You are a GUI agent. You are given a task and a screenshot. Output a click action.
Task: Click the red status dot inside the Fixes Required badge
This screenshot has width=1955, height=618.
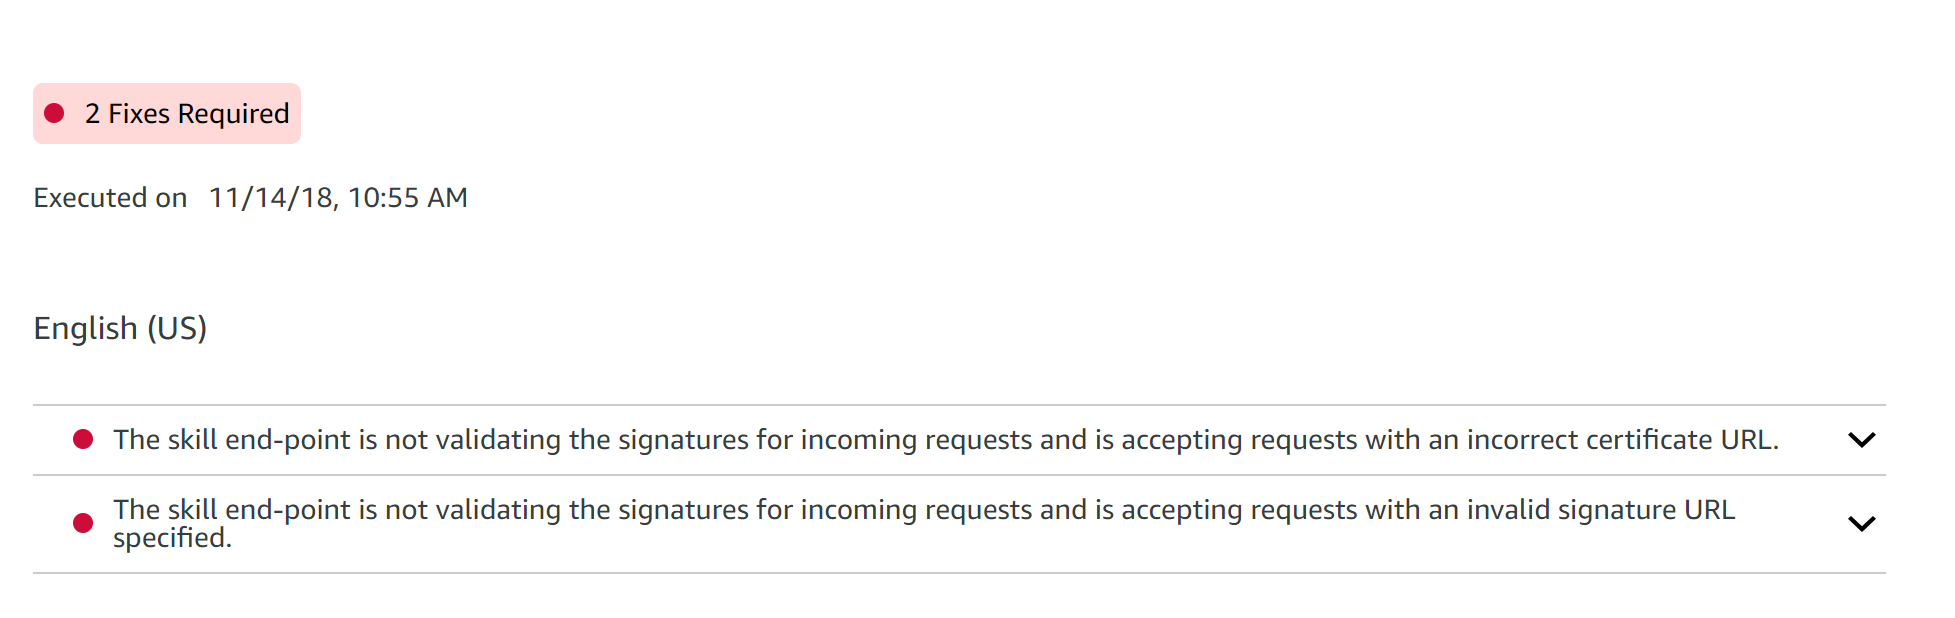pyautogui.click(x=55, y=114)
